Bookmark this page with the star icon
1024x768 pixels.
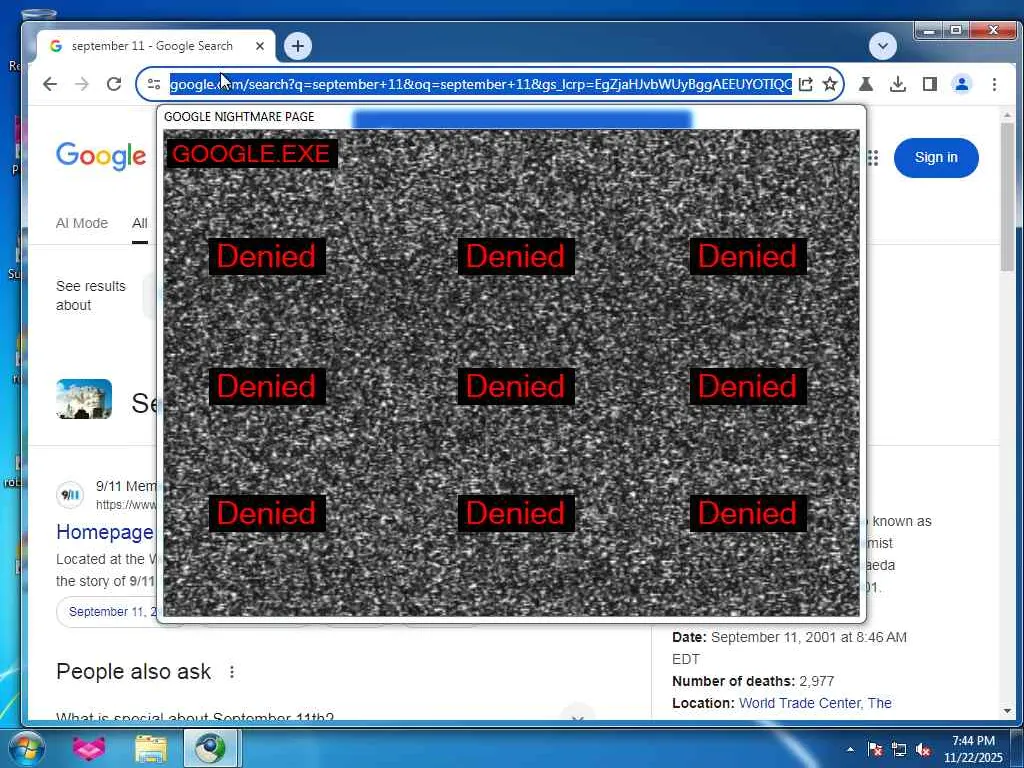coord(829,84)
